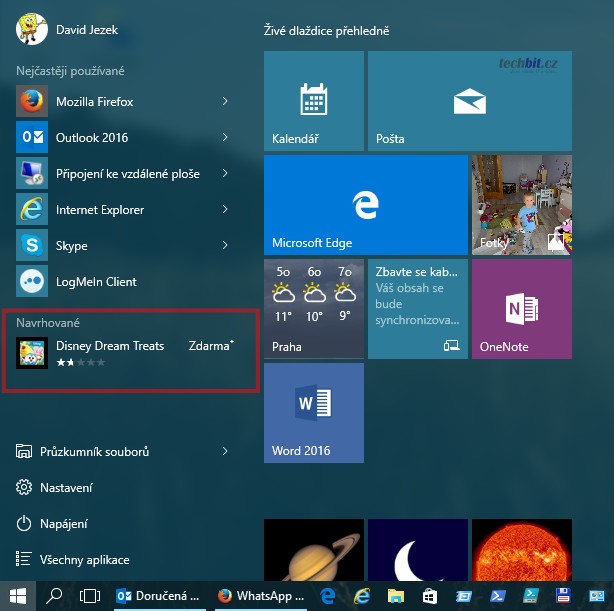Click Disney Dream Treats star rating
The height and width of the screenshot is (611, 614).
(81, 362)
